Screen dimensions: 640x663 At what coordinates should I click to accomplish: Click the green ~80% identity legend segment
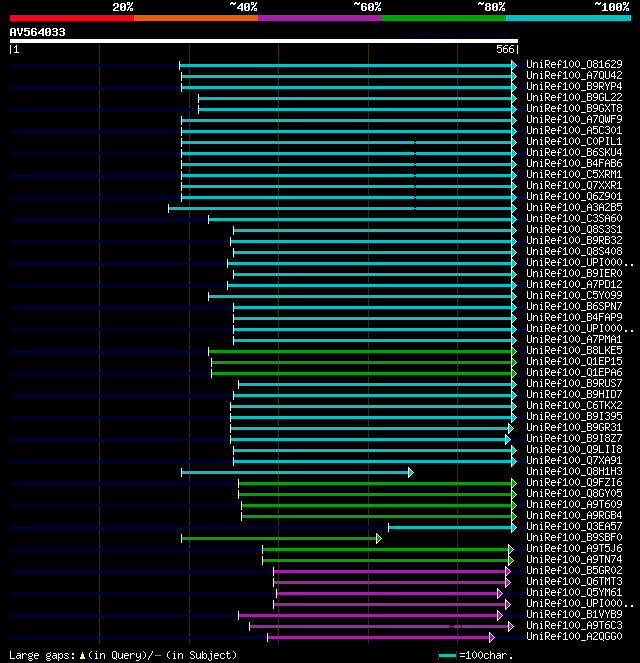444,18
